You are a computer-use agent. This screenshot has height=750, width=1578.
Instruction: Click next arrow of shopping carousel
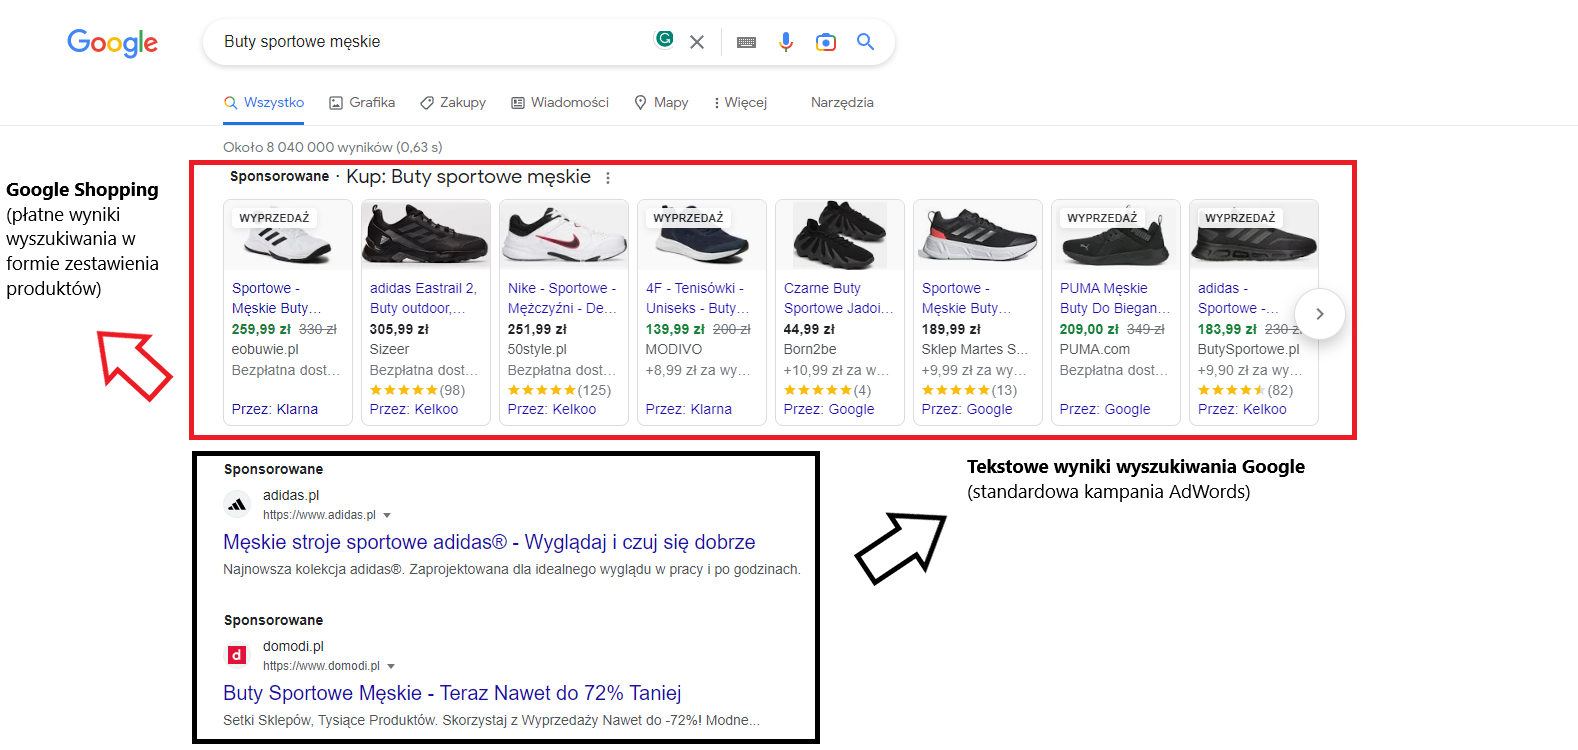click(1320, 314)
